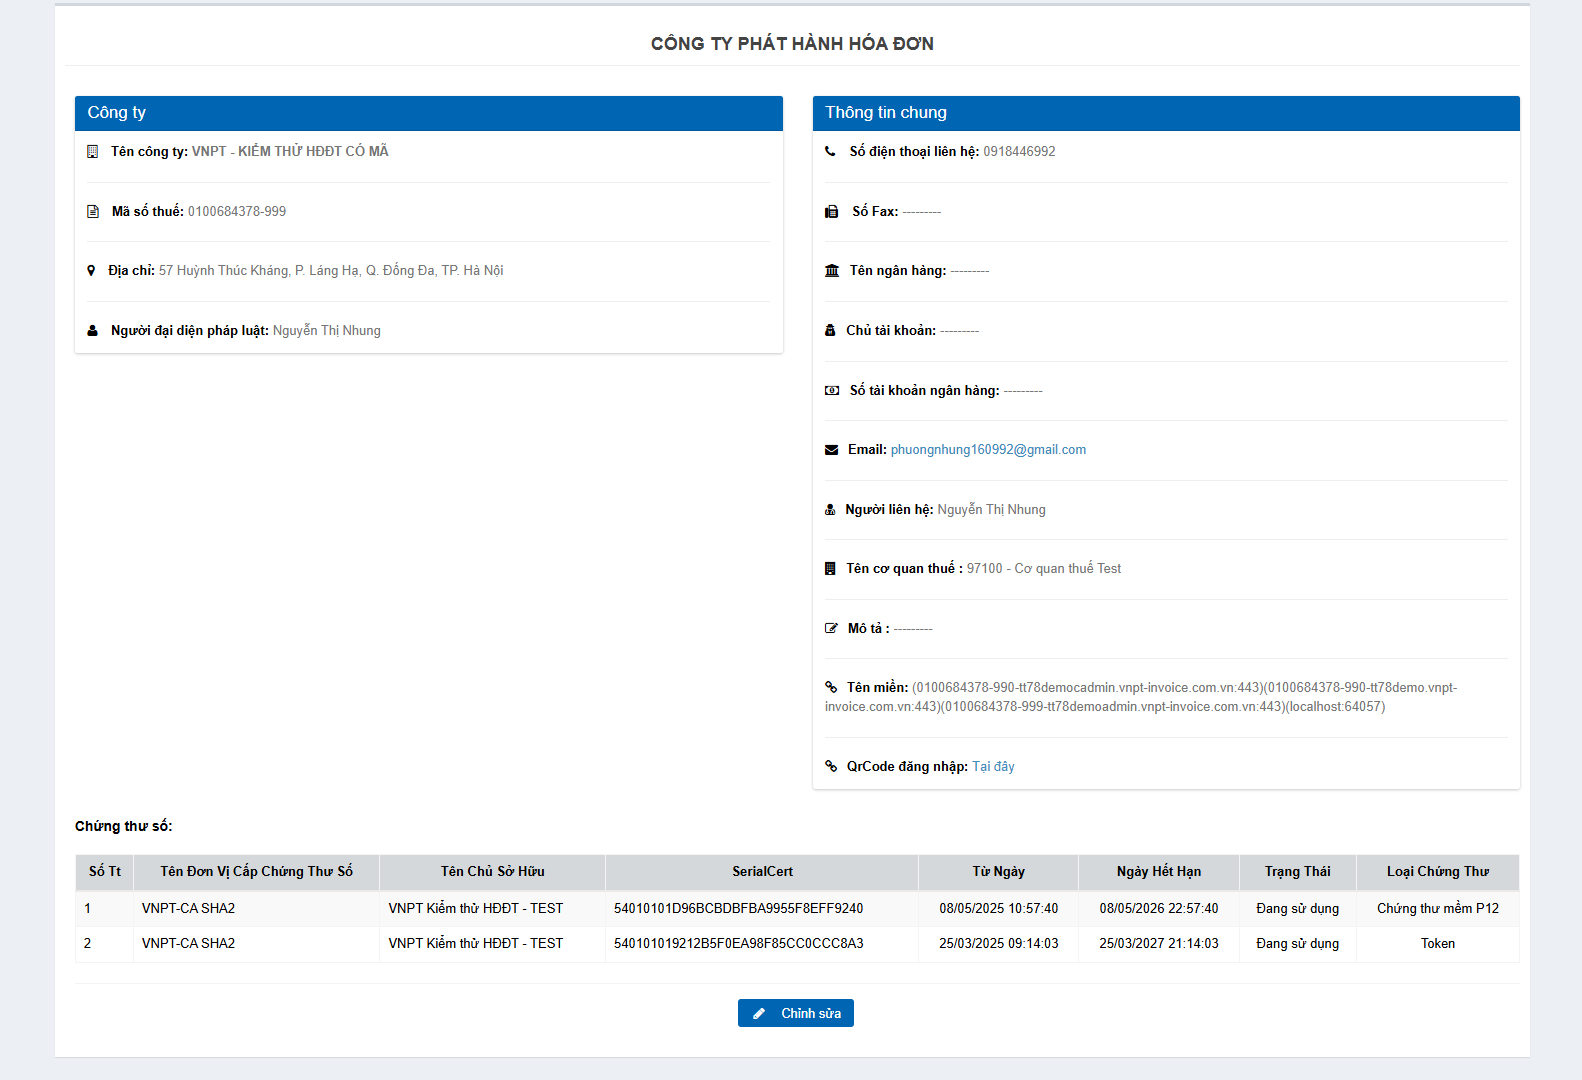
Task: Open the email link phuongnhung160992@gmail.com
Action: pyautogui.click(x=988, y=450)
